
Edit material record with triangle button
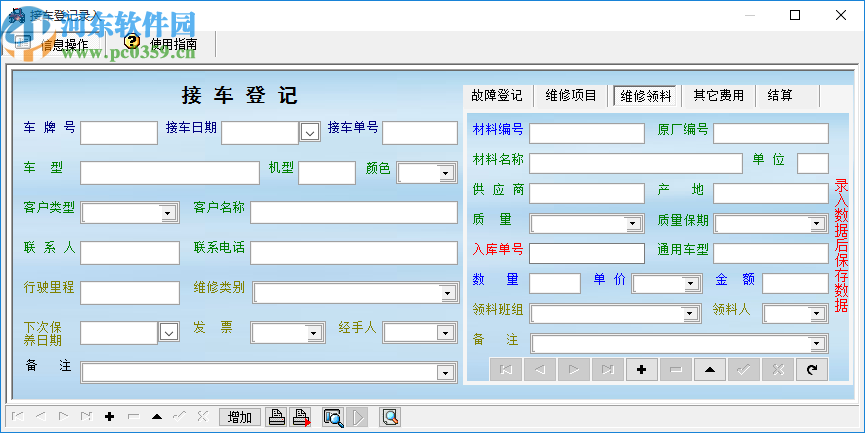coord(710,370)
